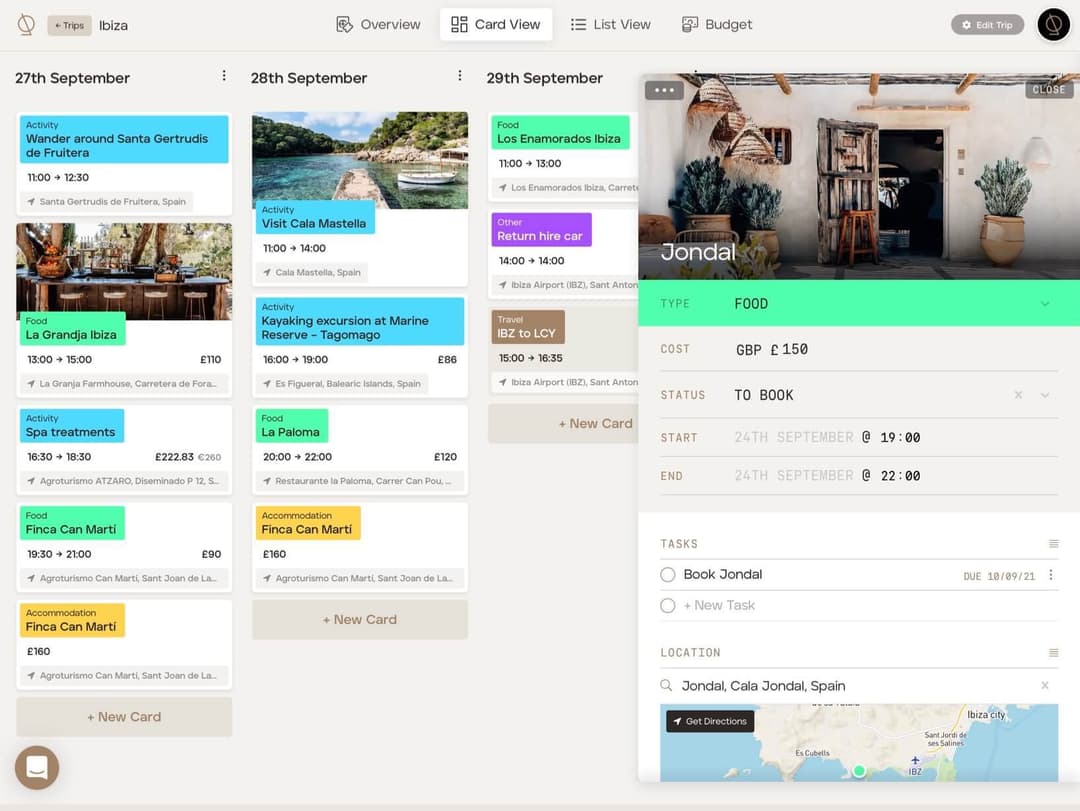Viewport: 1080px width, 811px height.
Task: Click the New Task empty checkbox
Action: click(667, 606)
